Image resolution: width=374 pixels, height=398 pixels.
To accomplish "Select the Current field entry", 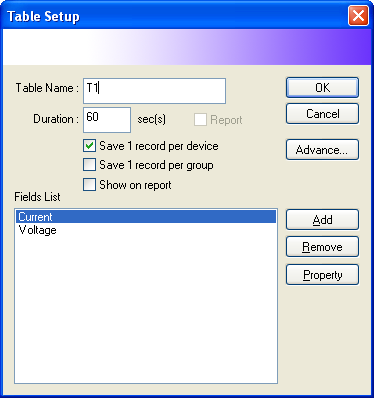I will (x=146, y=217).
